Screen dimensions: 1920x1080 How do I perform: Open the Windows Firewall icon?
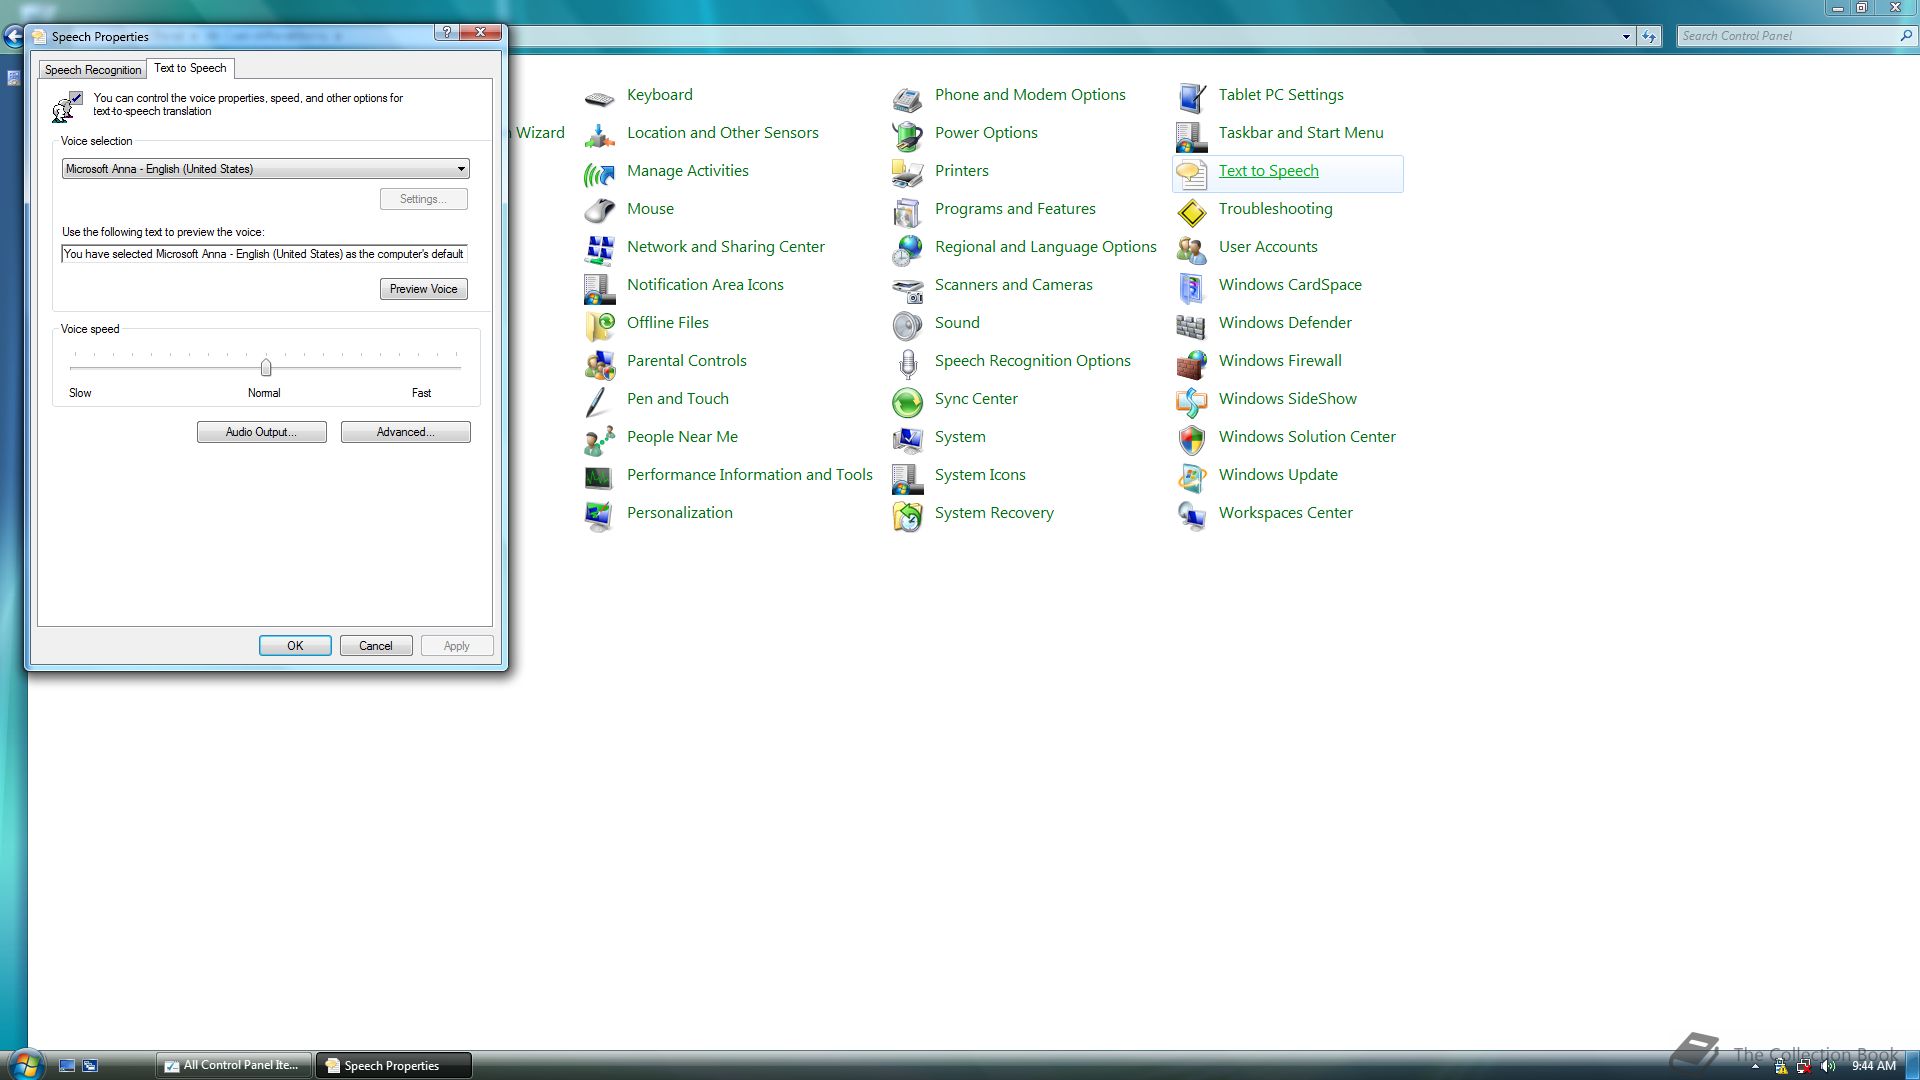tap(1191, 363)
